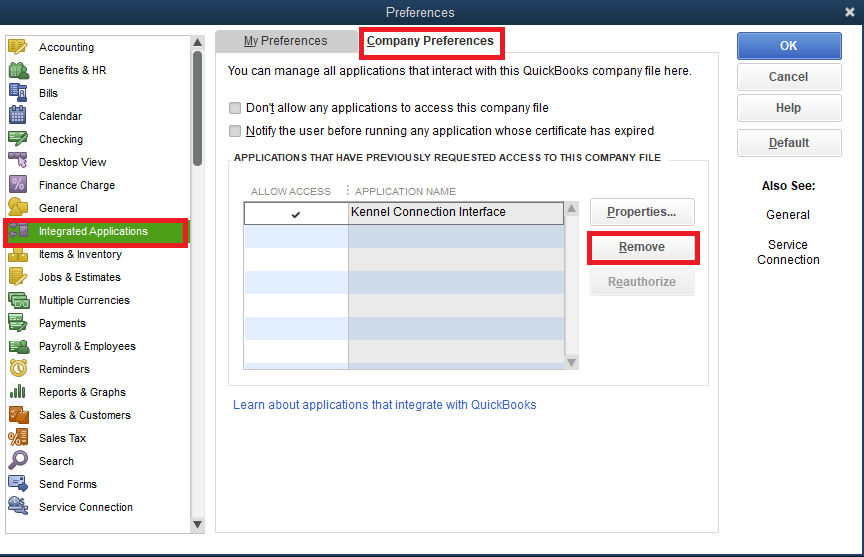The image size is (864, 557).
Task: Click category list scroll-down arrow
Action: (197, 524)
